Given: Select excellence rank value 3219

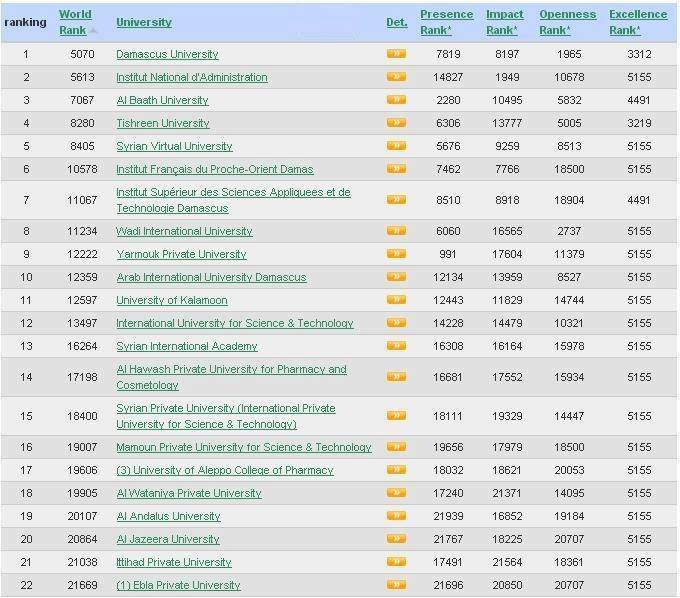Looking at the screenshot, I should tap(639, 123).
